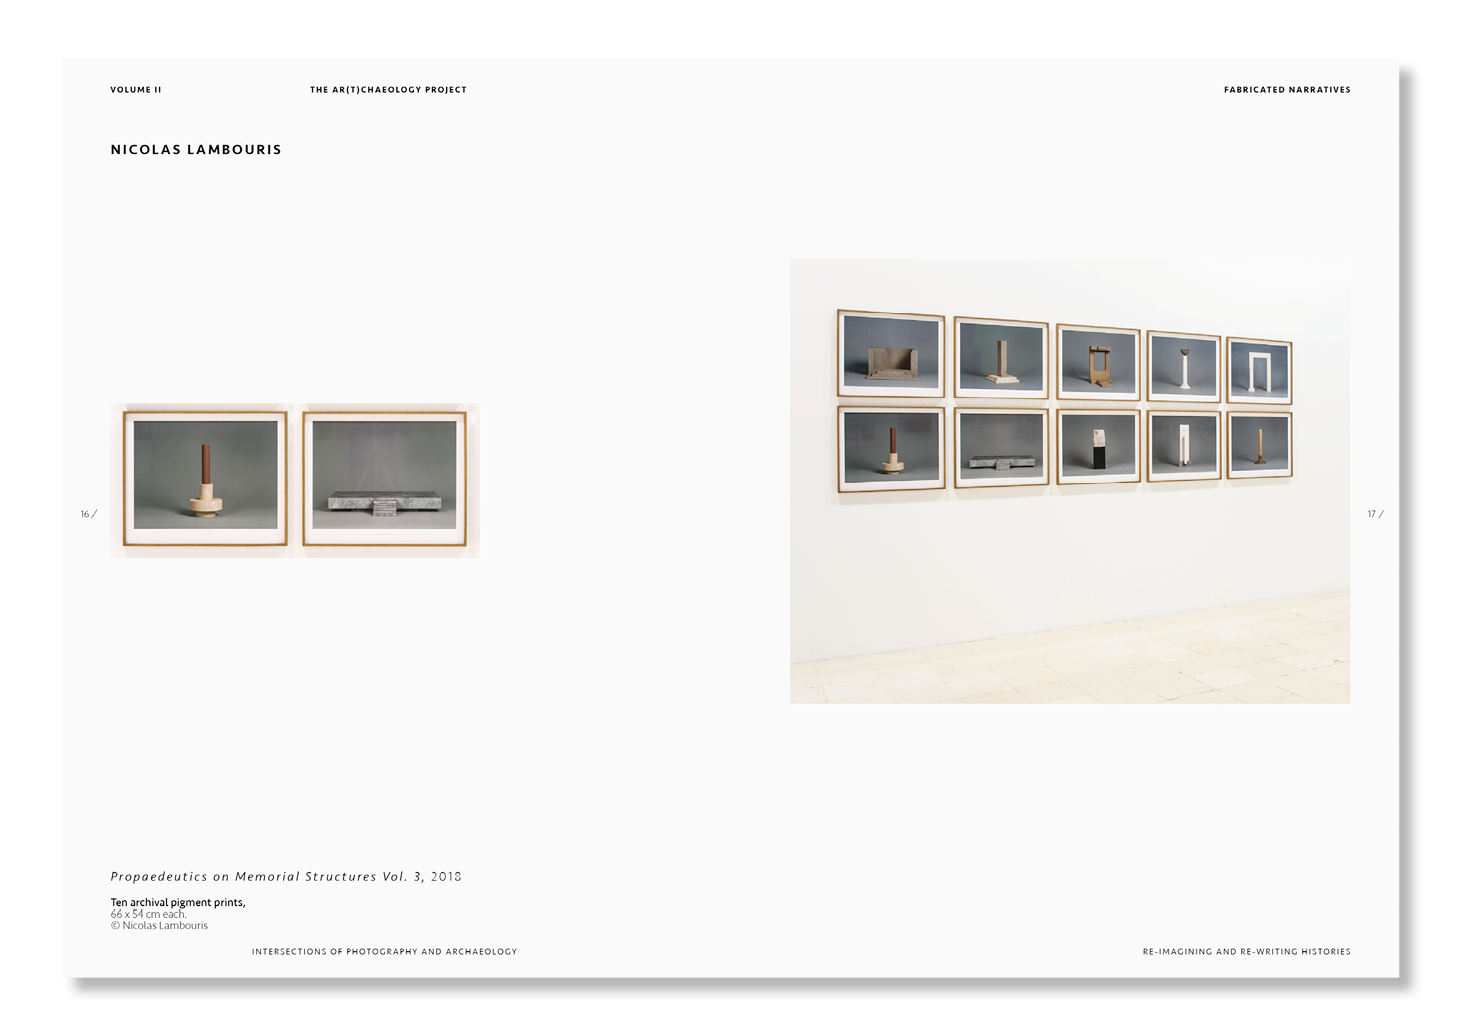Image resolution: width=1462 pixels, height=1033 pixels.
Task: Select the 66 x 54 cm each dimension line
Action: 148,913
